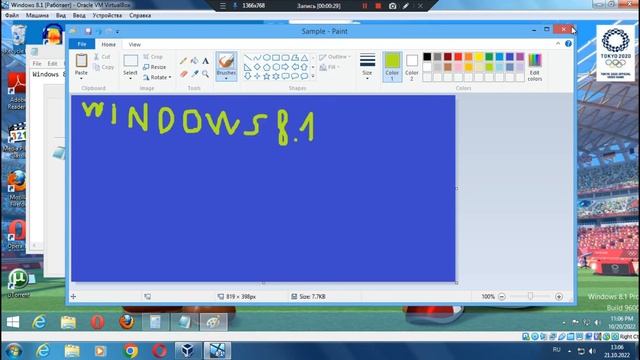This screenshot has width=640, height=360.
Task: Select the Magnifier tool
Action: point(205,74)
